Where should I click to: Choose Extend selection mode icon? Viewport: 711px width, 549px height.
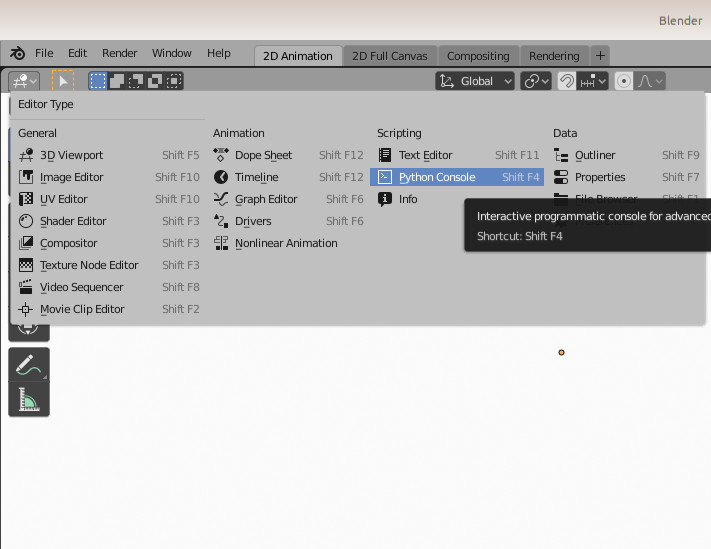coord(117,82)
